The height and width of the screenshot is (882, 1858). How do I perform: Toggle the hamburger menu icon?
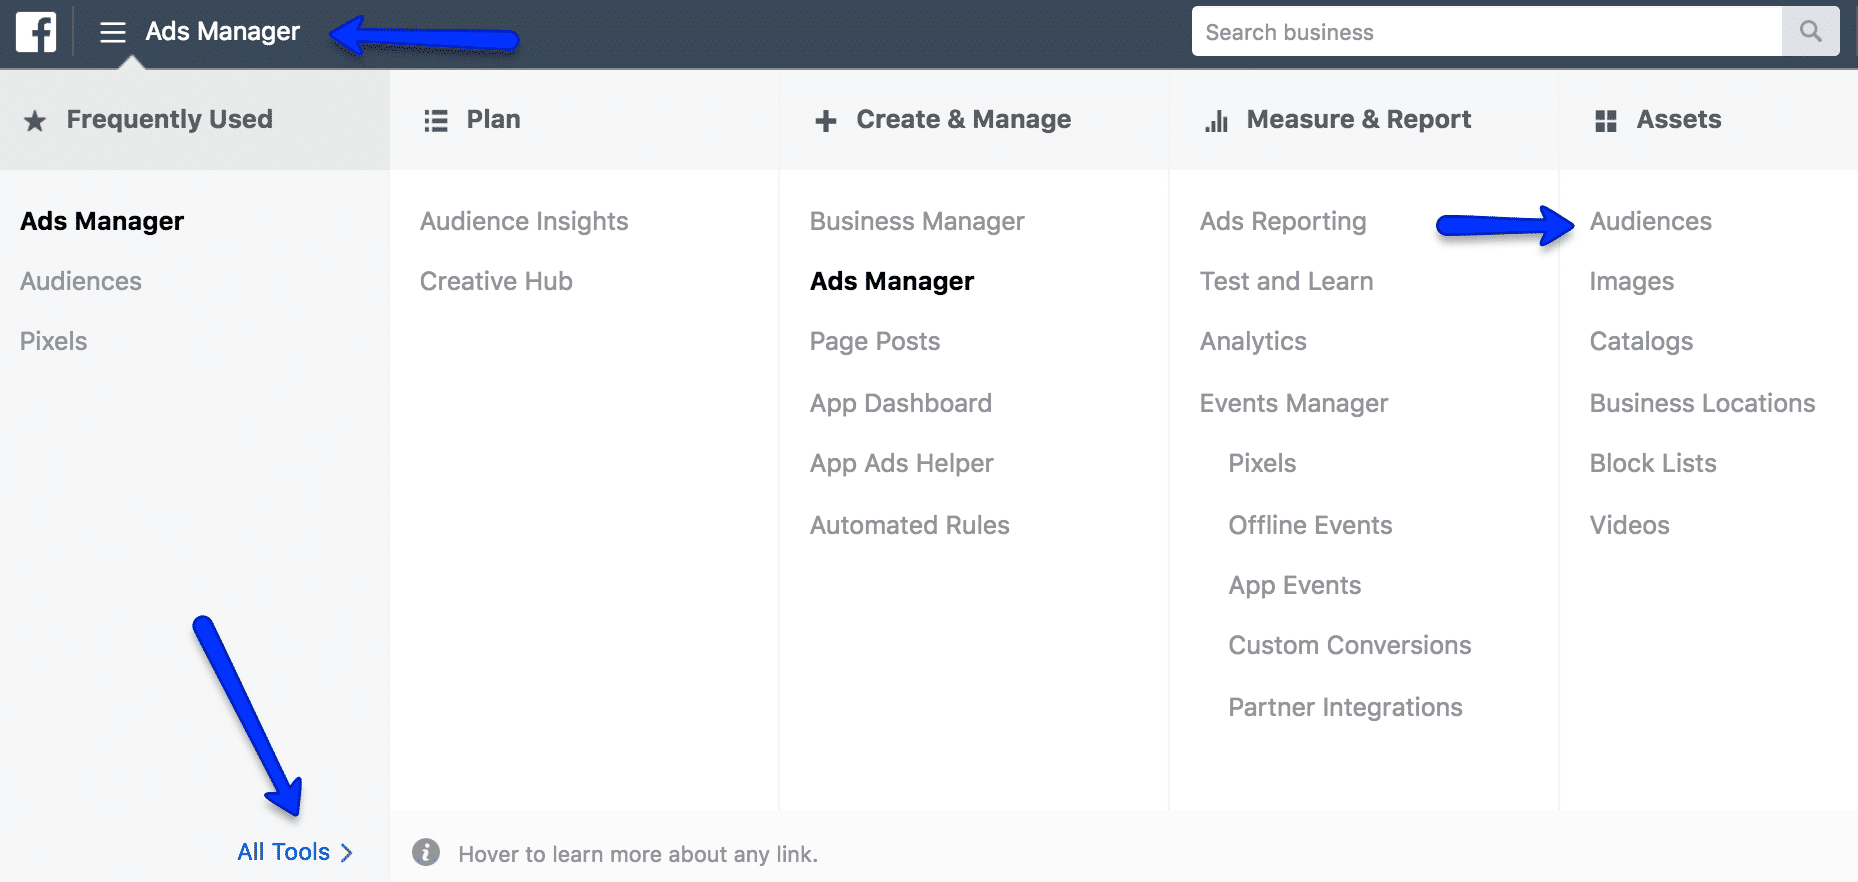pos(113,32)
